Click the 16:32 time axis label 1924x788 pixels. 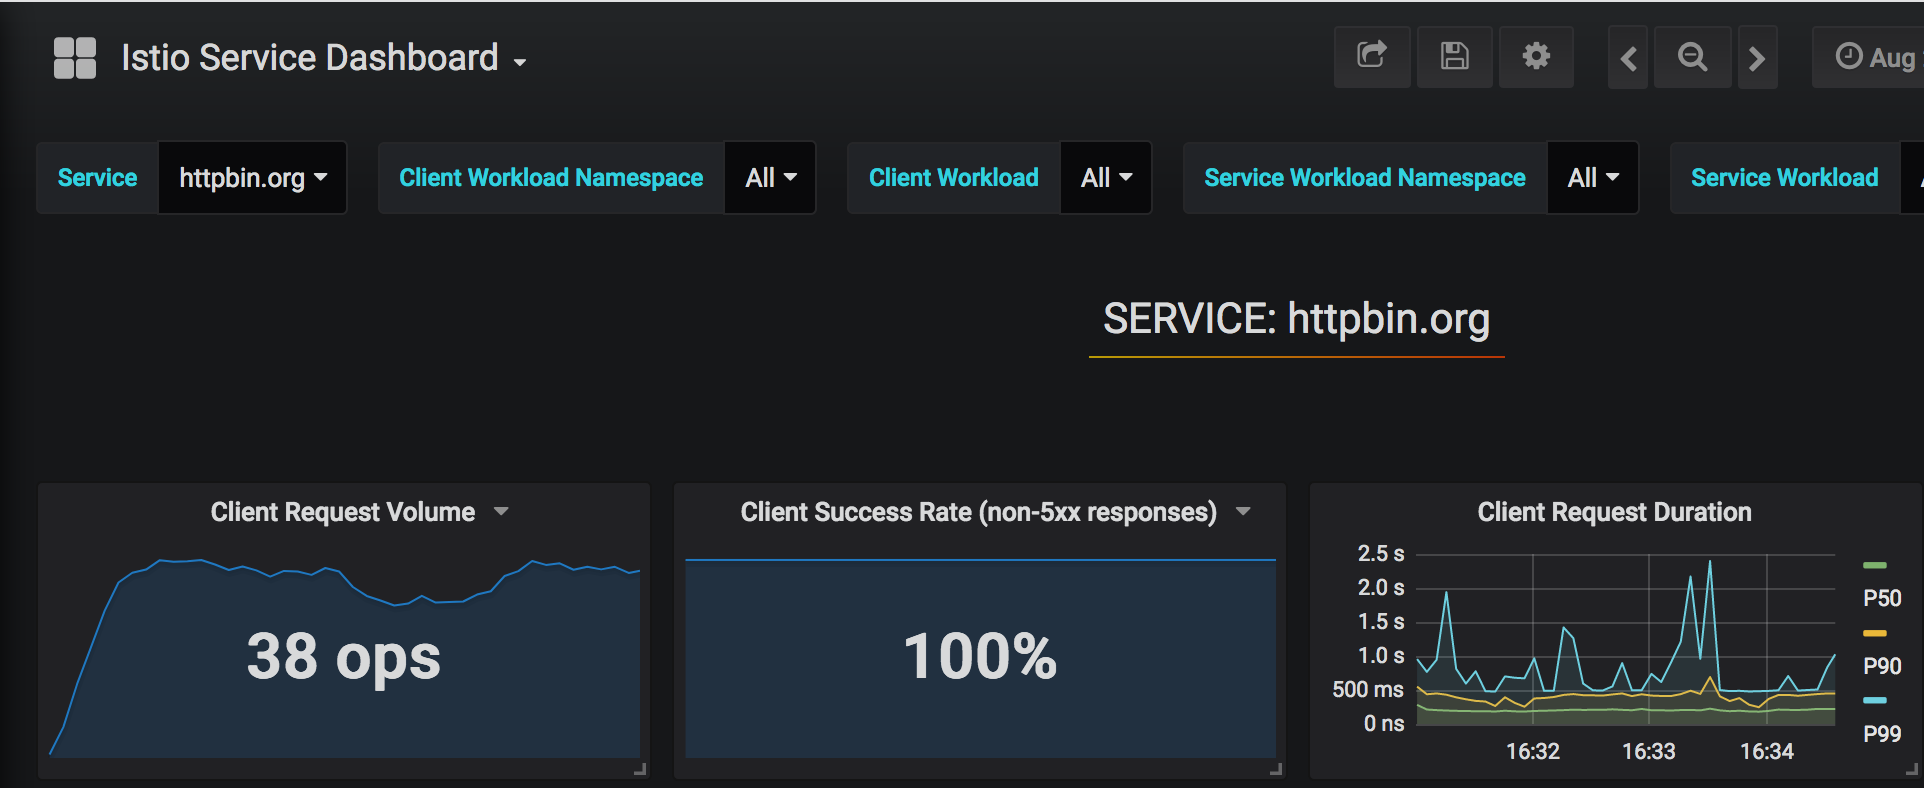[1533, 751]
